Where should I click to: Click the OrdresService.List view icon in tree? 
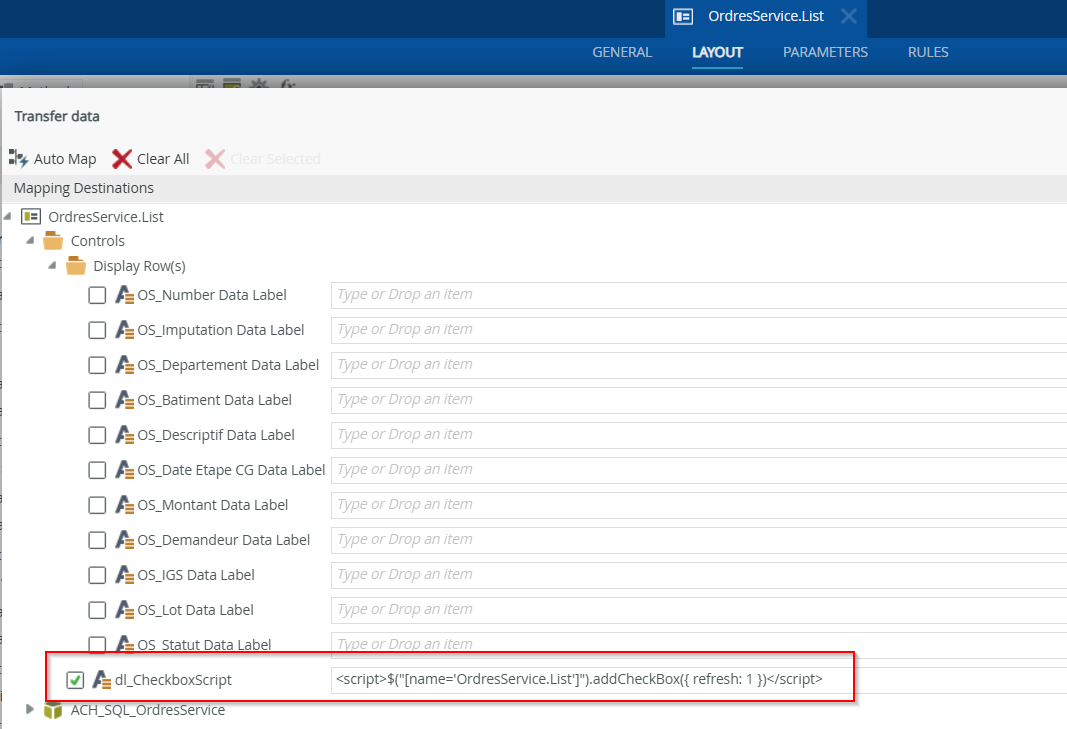31,216
